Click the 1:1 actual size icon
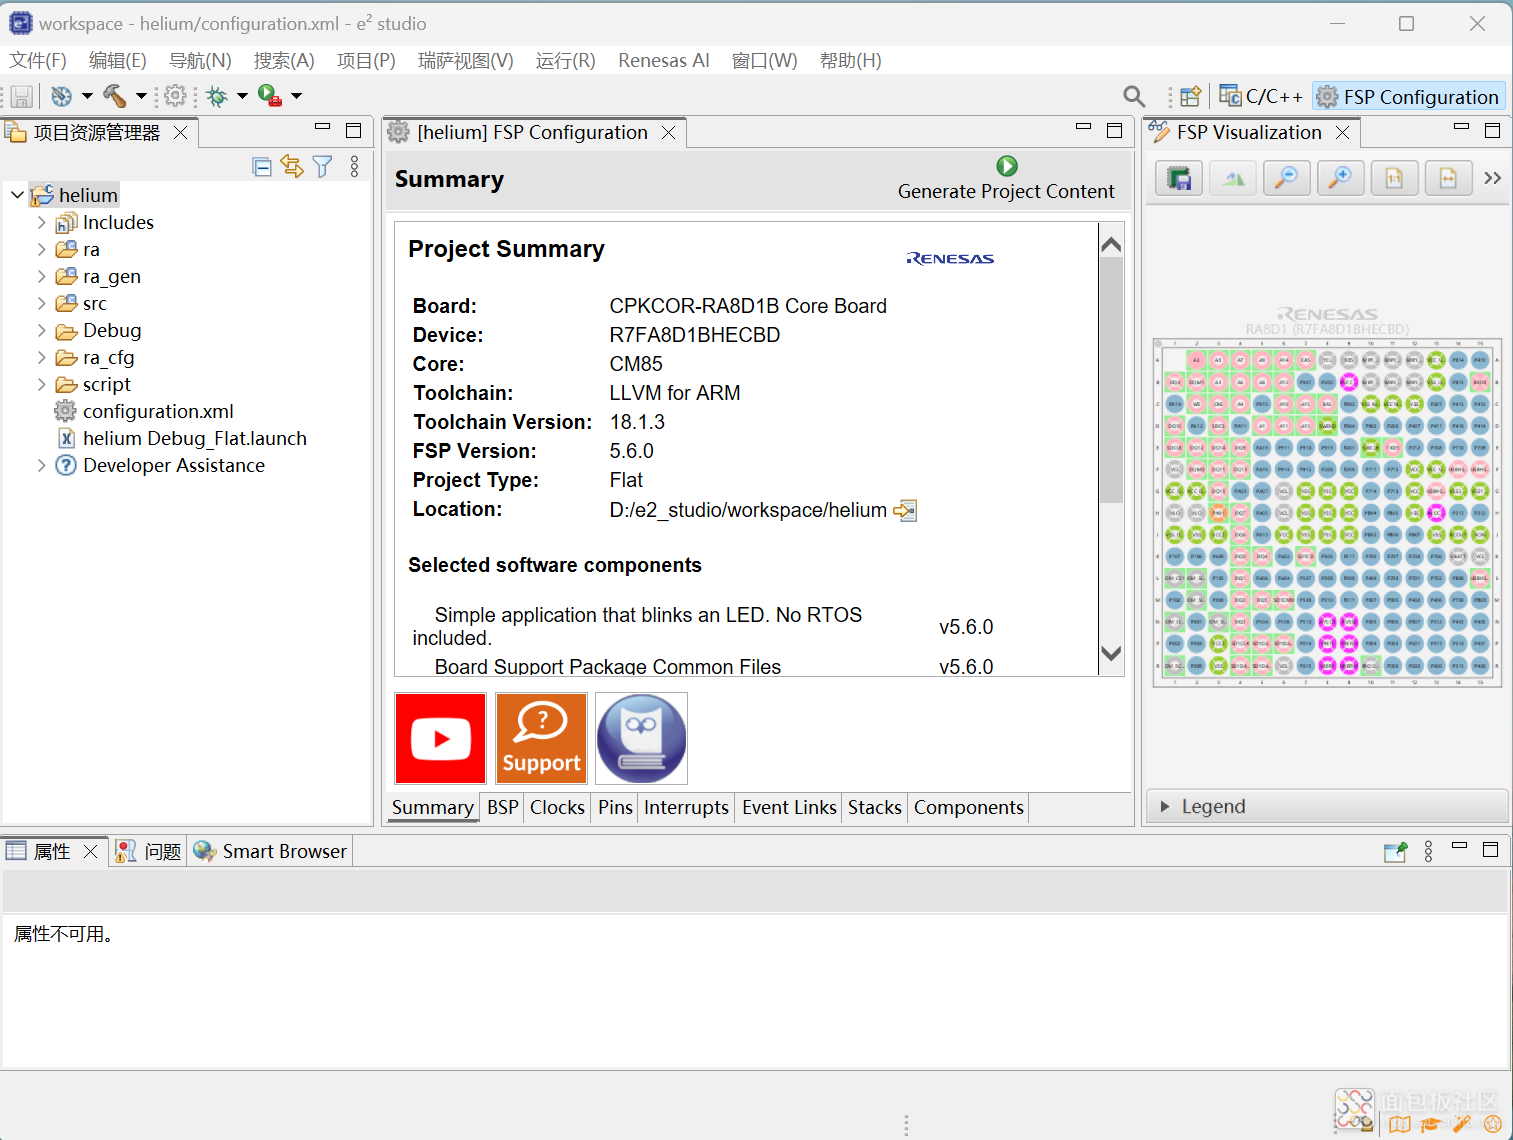 coord(1394,178)
